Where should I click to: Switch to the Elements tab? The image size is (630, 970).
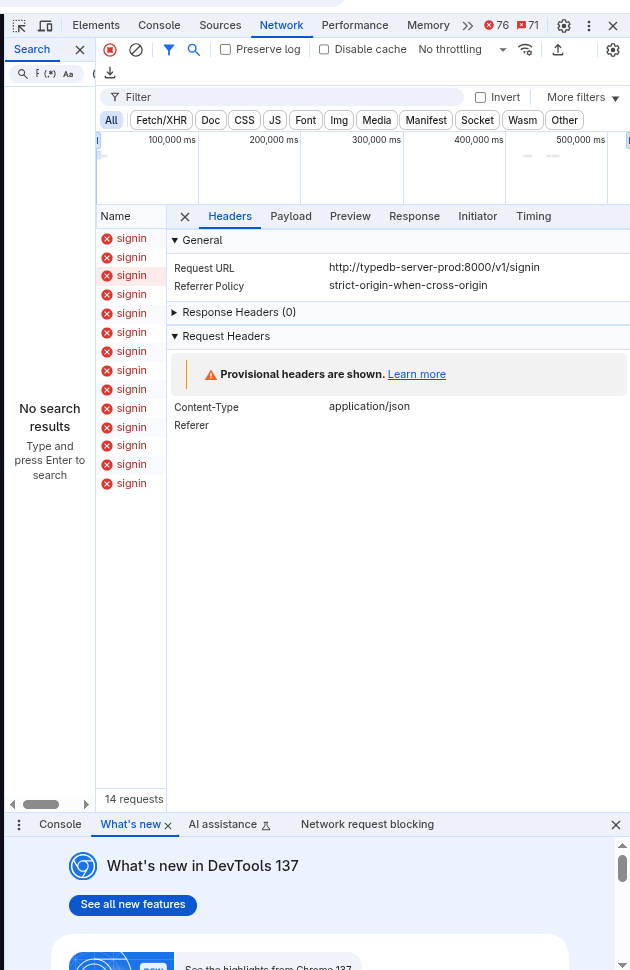[x=96, y=25]
